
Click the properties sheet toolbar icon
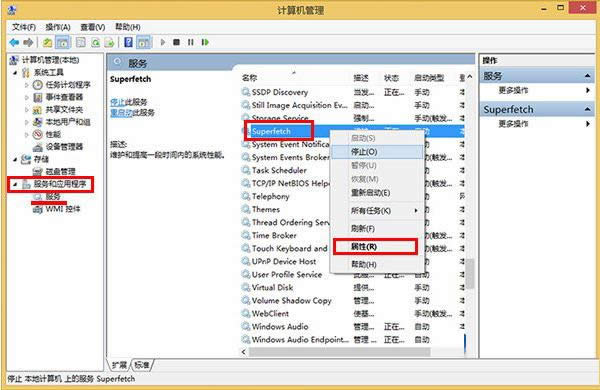[x=80, y=42]
